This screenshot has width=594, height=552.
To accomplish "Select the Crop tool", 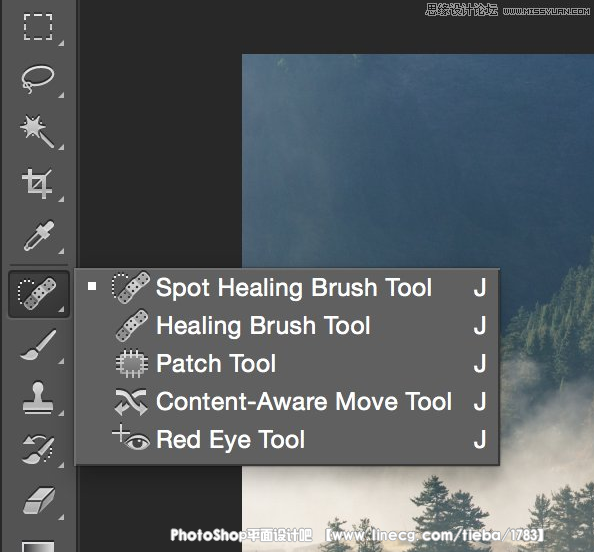I will [38, 184].
